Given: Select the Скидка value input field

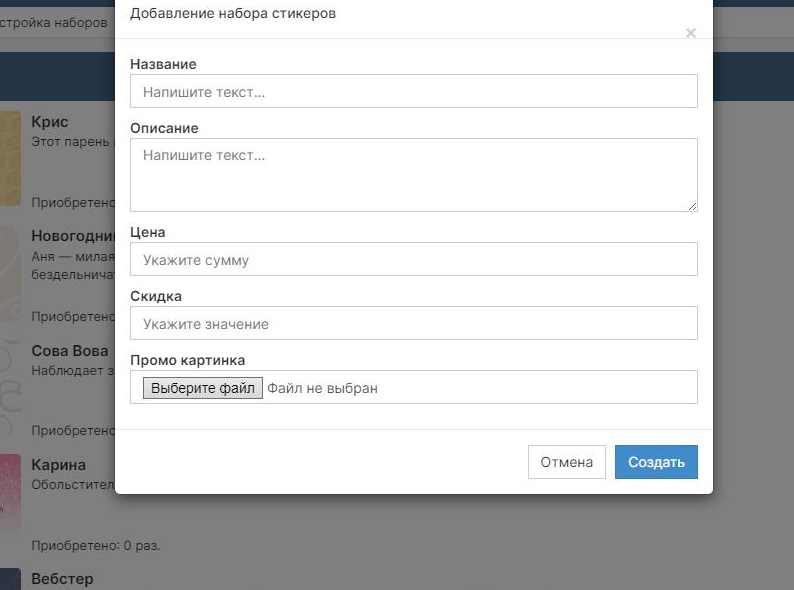Looking at the screenshot, I should [413, 324].
